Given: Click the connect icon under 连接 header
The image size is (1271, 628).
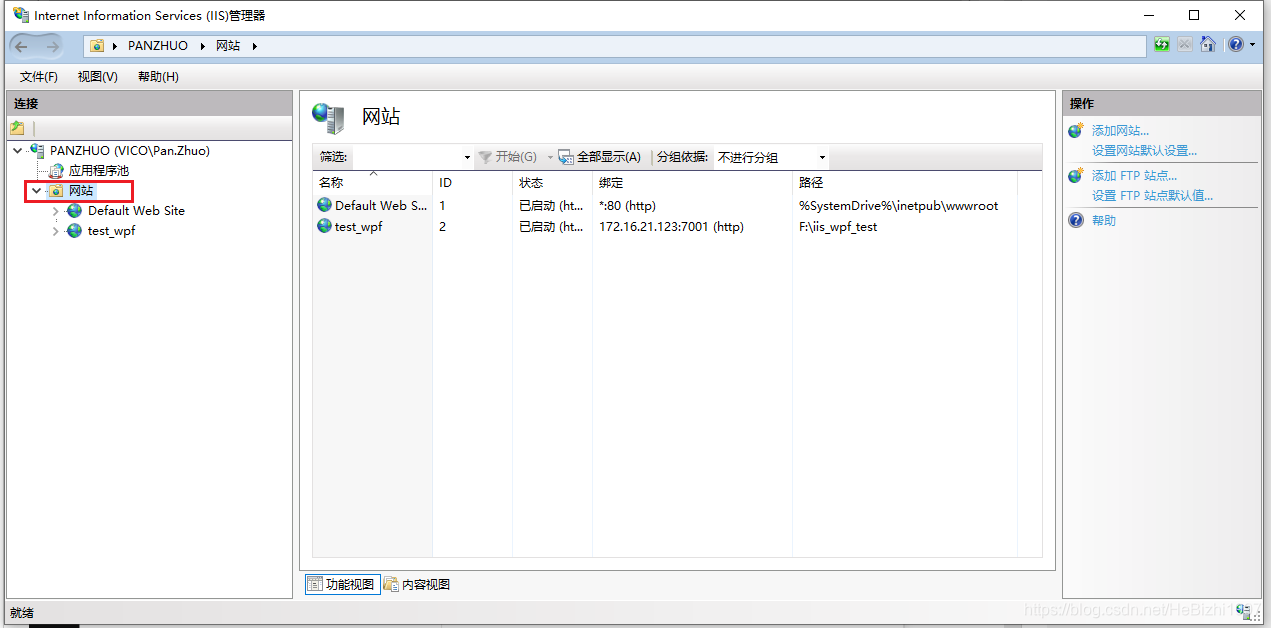Looking at the screenshot, I should [x=17, y=128].
